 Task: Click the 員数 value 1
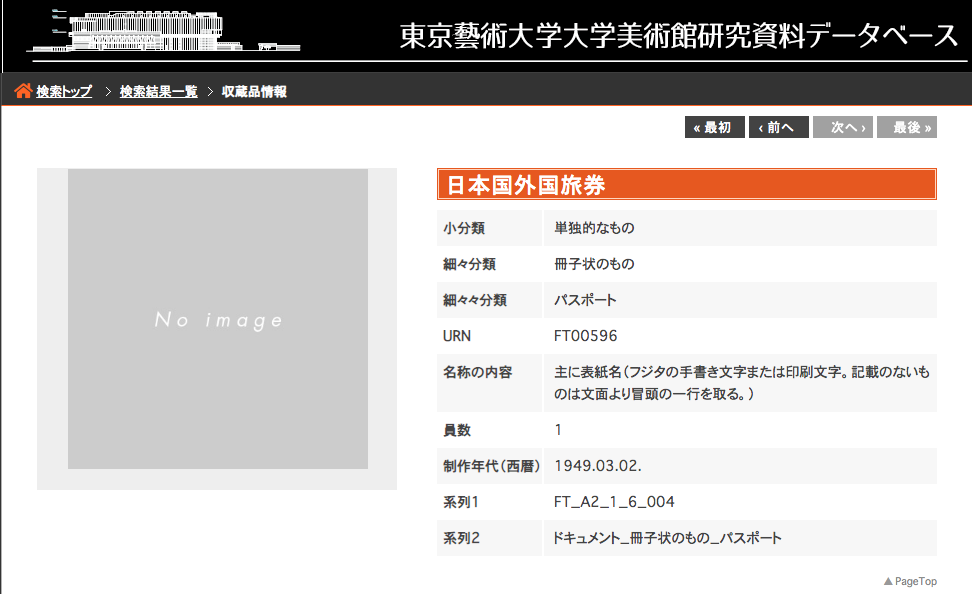click(x=558, y=430)
